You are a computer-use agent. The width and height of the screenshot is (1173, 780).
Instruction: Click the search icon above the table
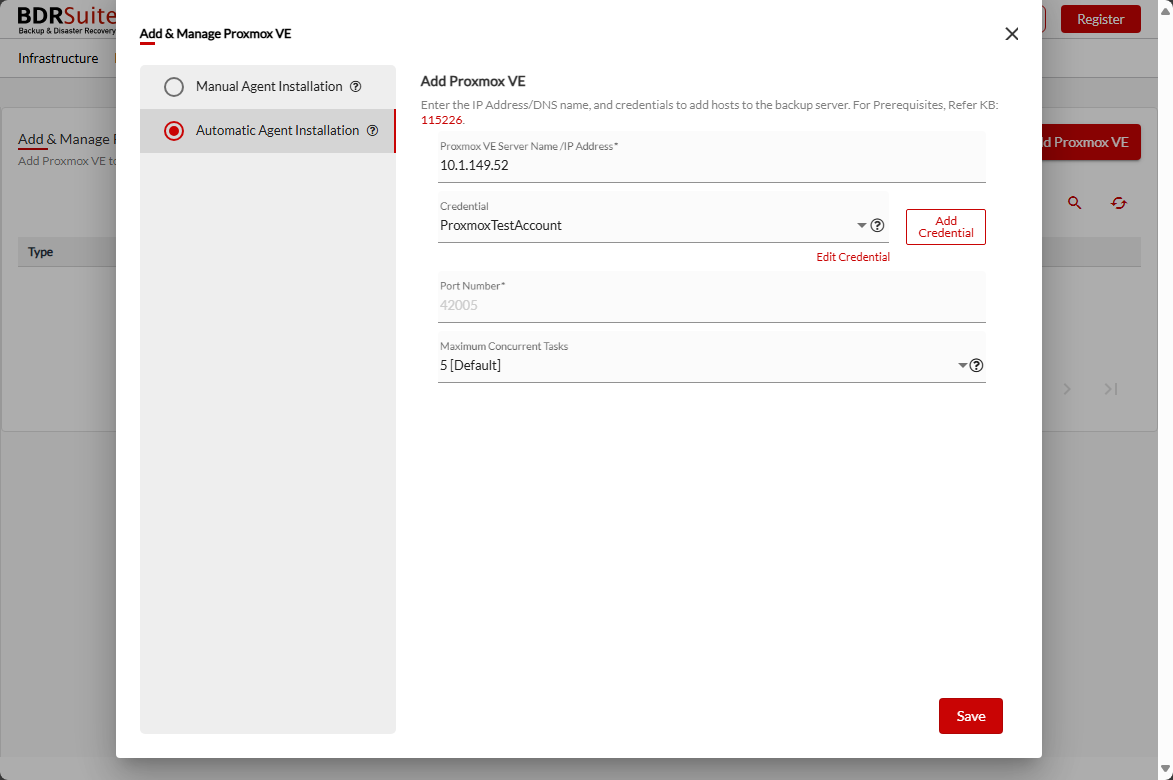(x=1074, y=202)
